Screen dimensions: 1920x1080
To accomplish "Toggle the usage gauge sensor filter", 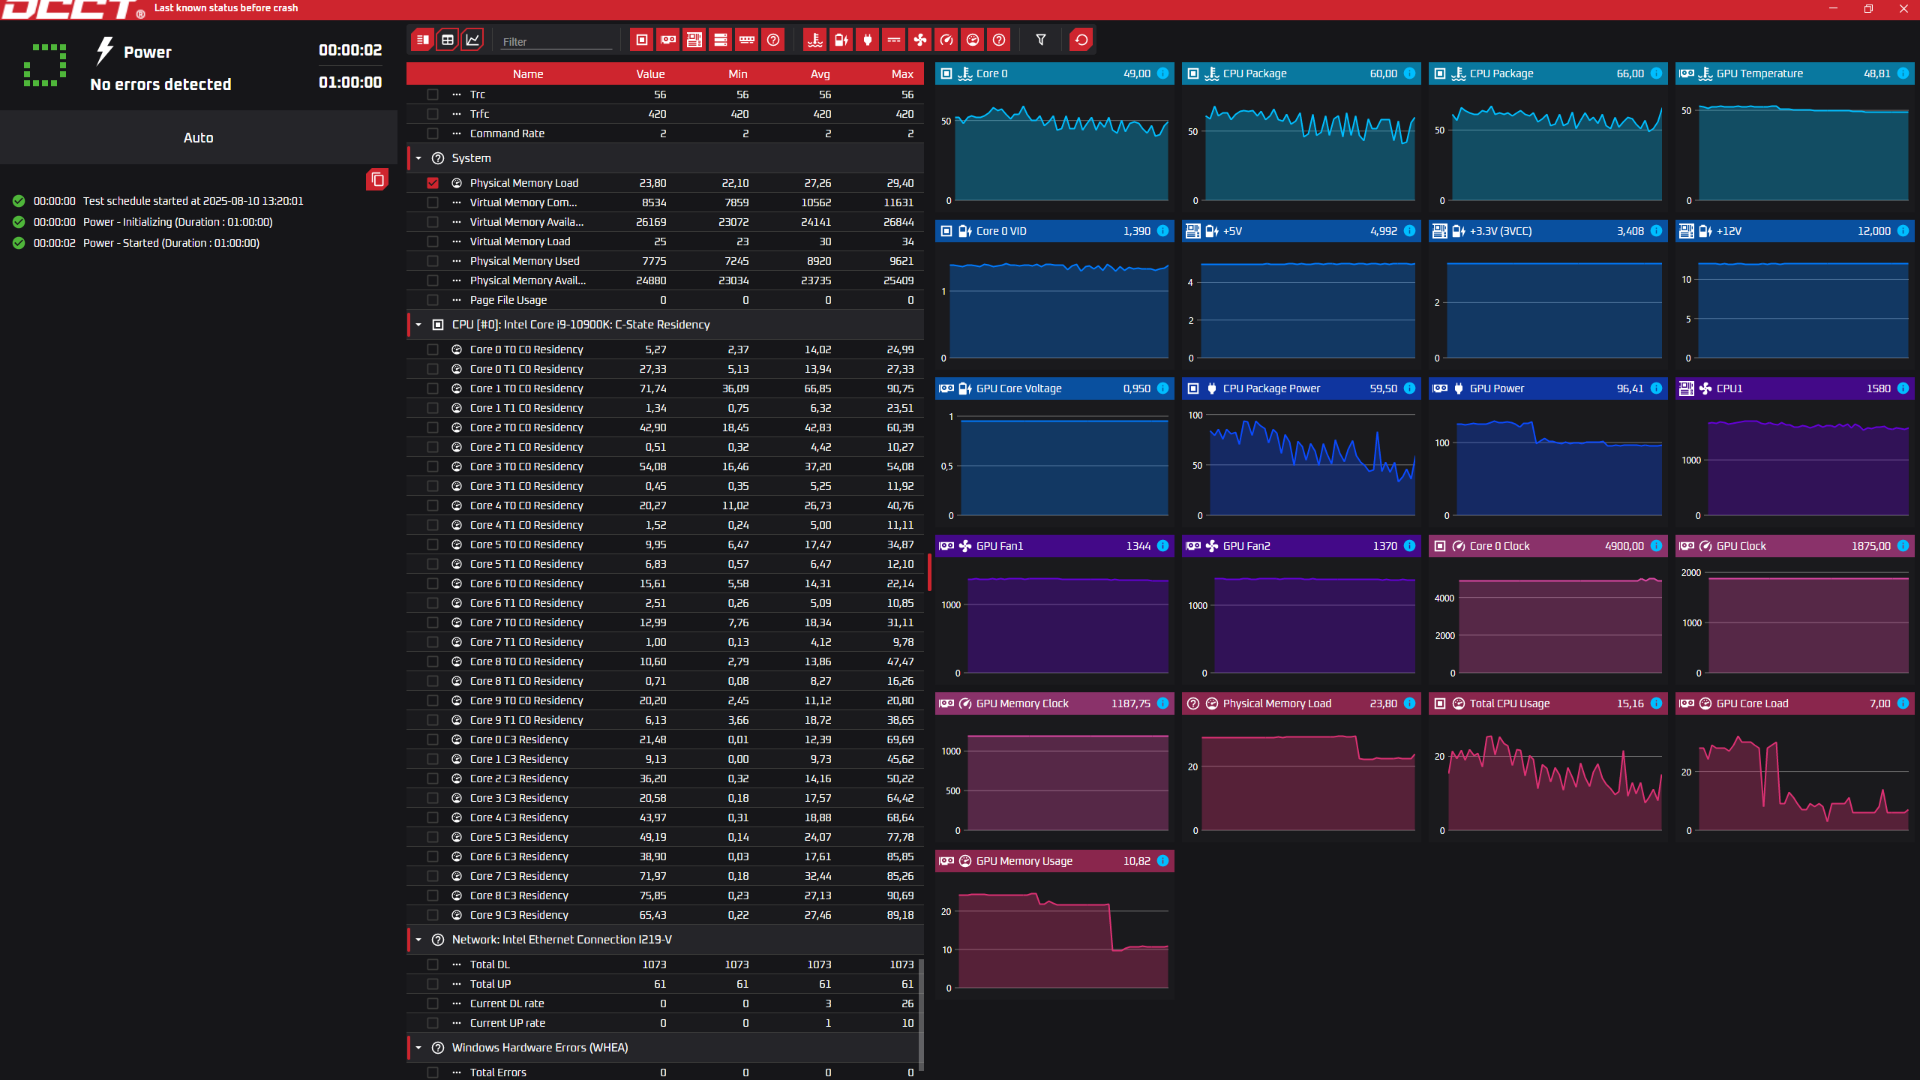I will [x=973, y=40].
